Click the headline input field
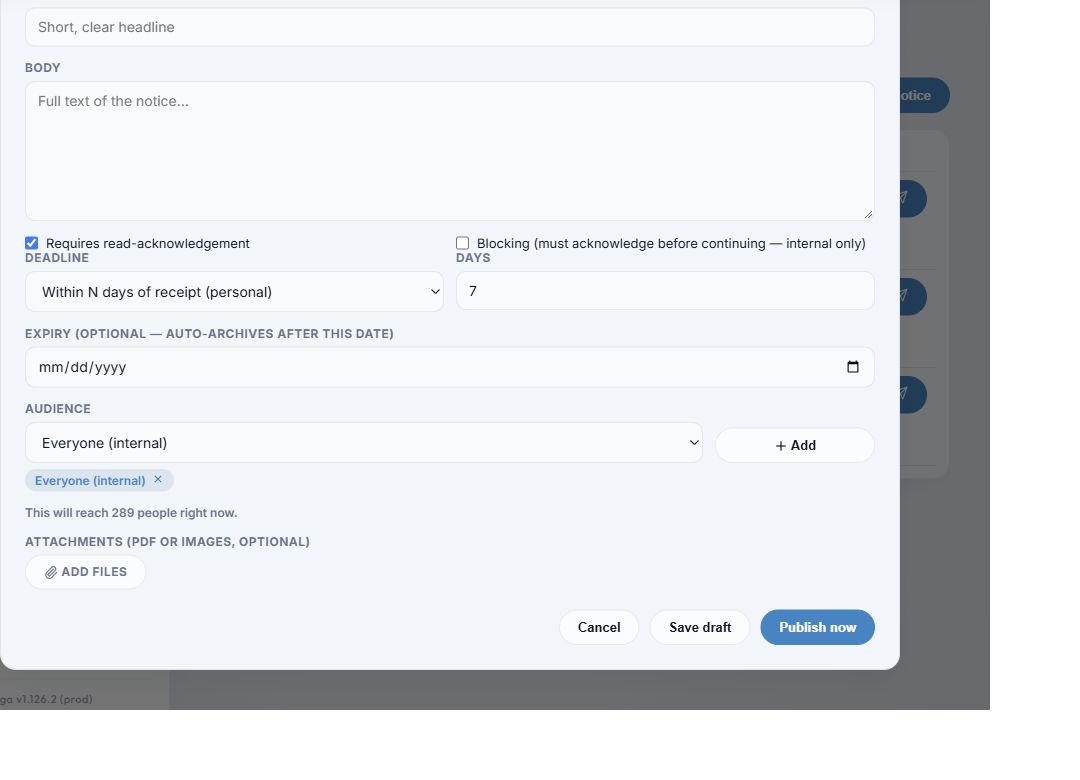 [x=450, y=28]
